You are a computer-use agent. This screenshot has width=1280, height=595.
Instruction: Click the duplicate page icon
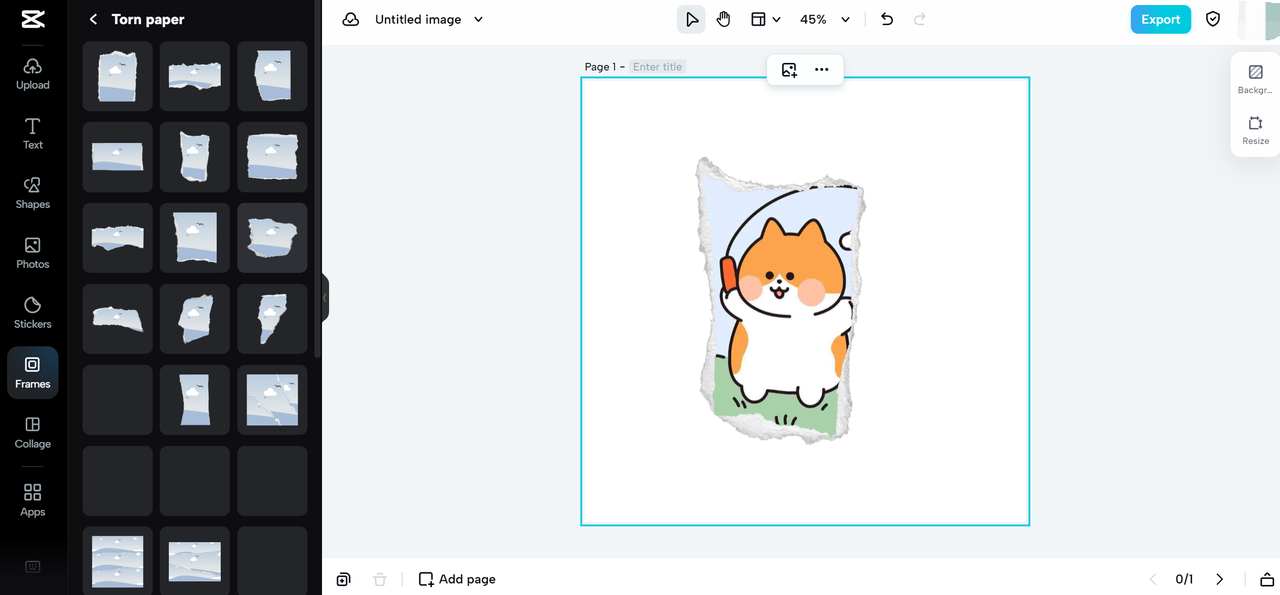(x=343, y=579)
